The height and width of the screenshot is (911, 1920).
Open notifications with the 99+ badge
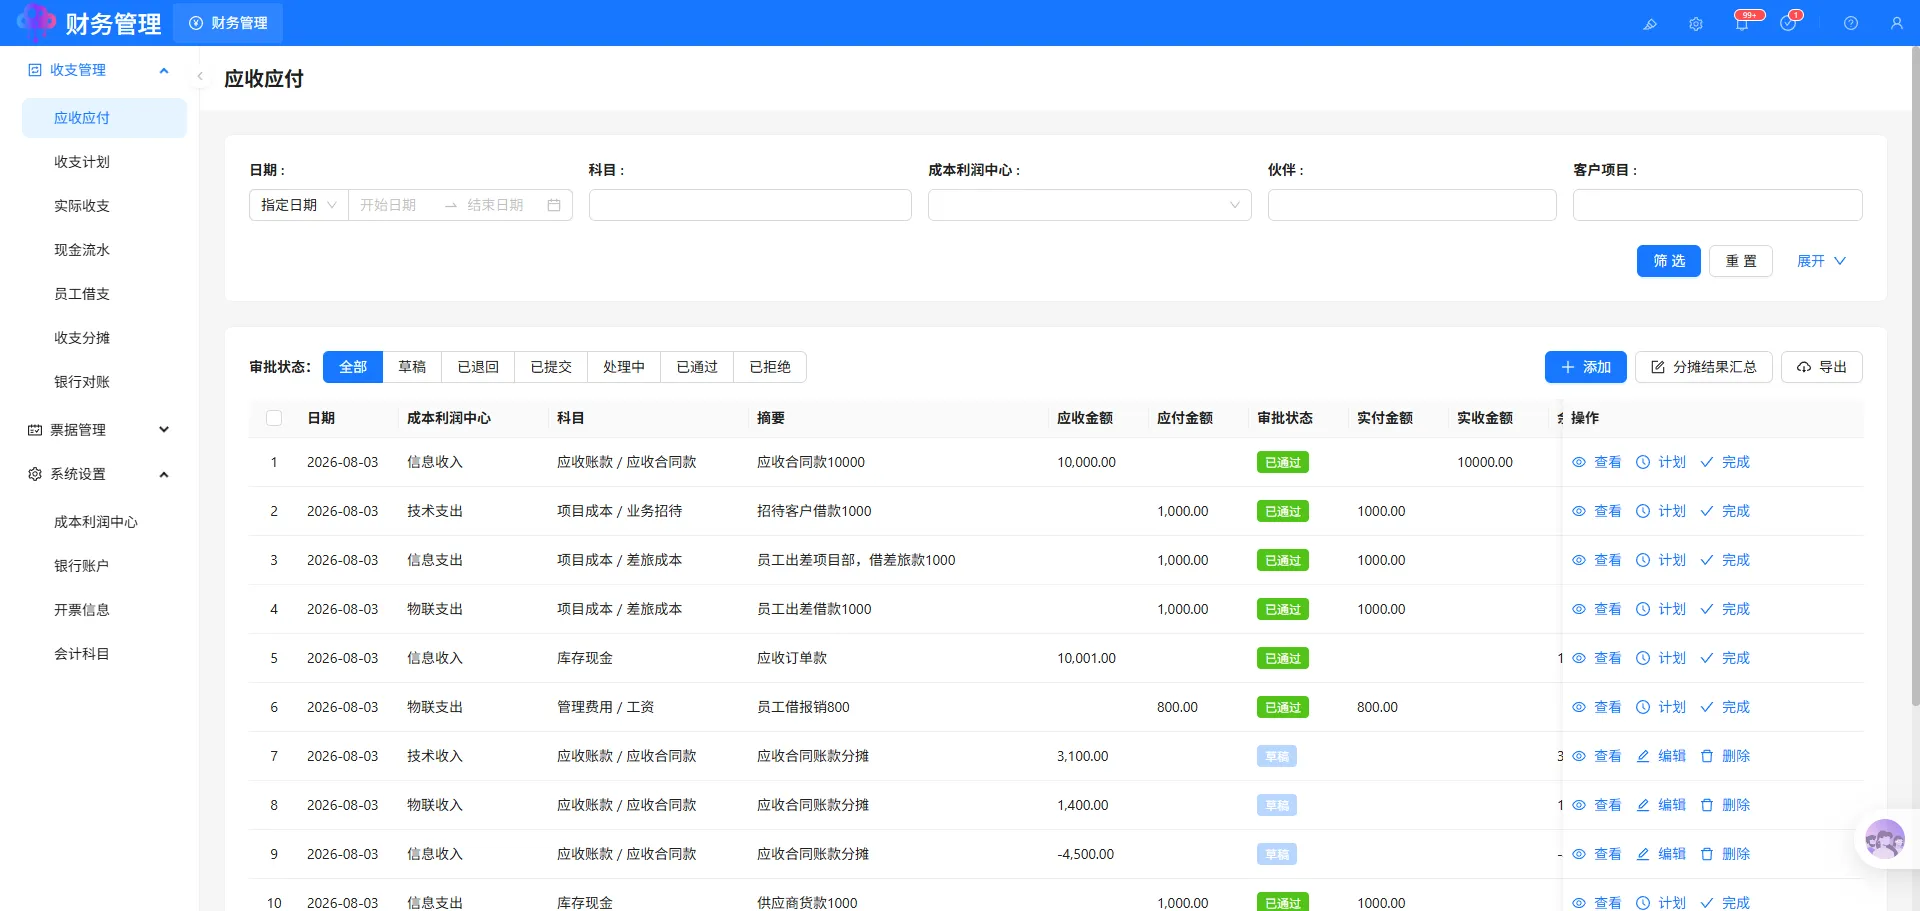coord(1743,22)
